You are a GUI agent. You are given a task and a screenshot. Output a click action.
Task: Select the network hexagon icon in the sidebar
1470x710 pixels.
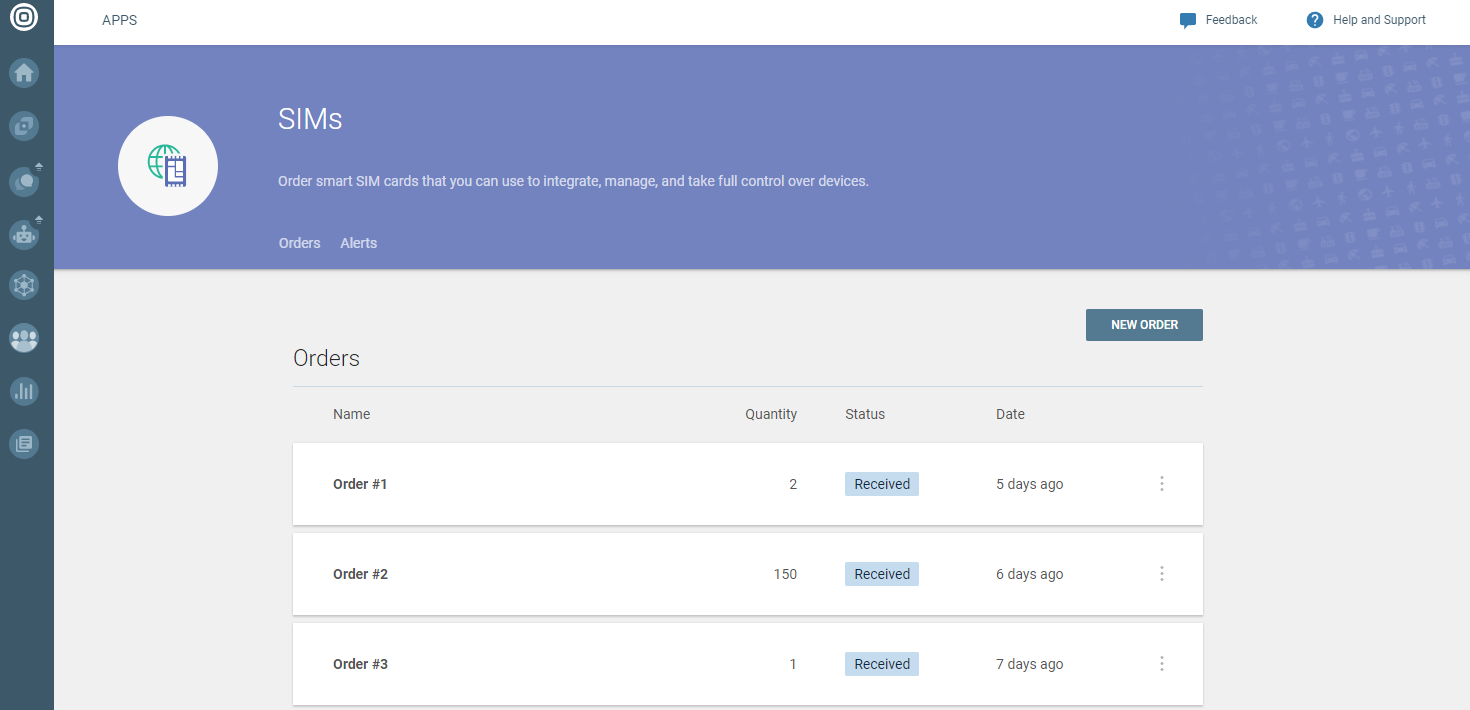click(x=24, y=285)
